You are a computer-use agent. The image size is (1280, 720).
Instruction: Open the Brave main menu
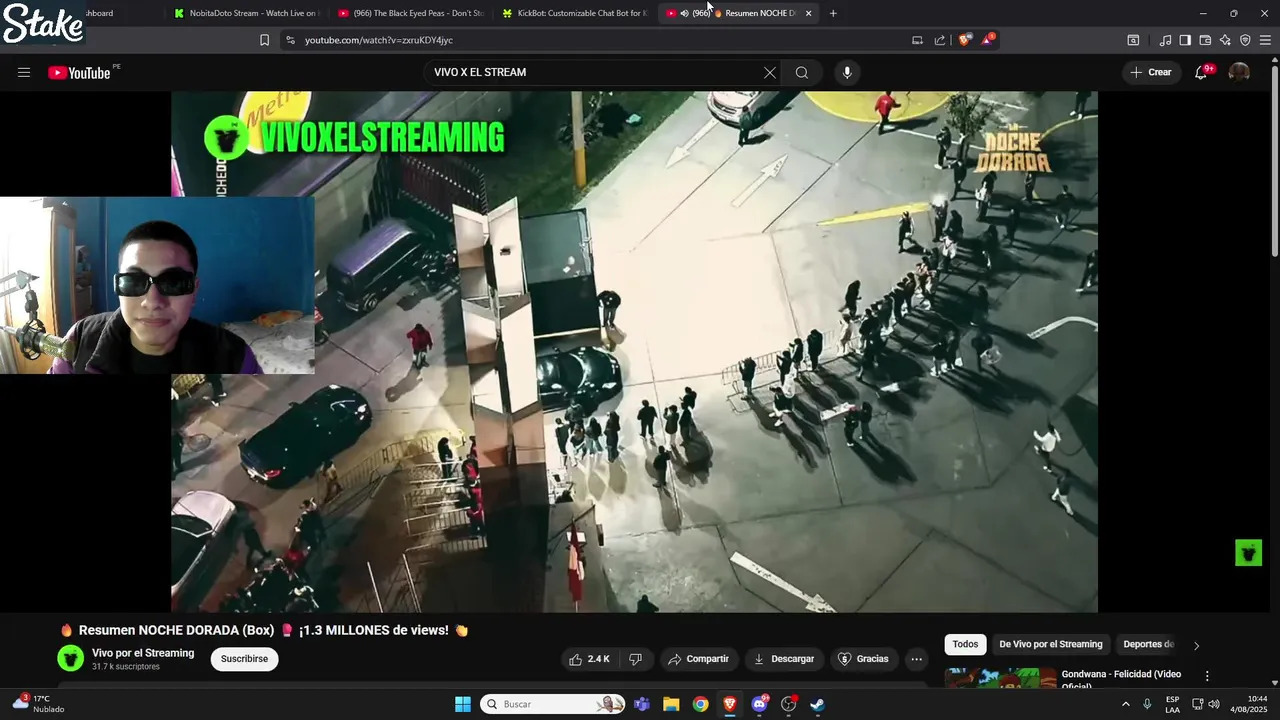1265,40
